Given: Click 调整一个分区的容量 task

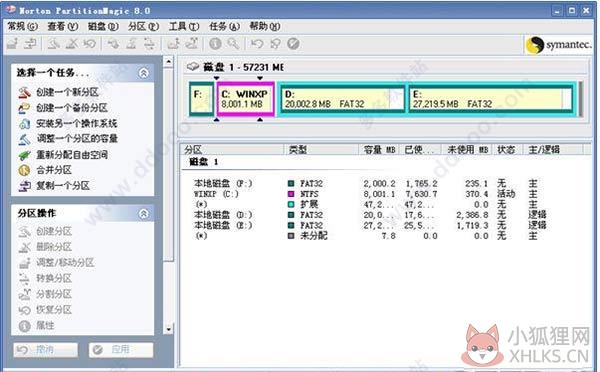Looking at the screenshot, I should point(77,139).
